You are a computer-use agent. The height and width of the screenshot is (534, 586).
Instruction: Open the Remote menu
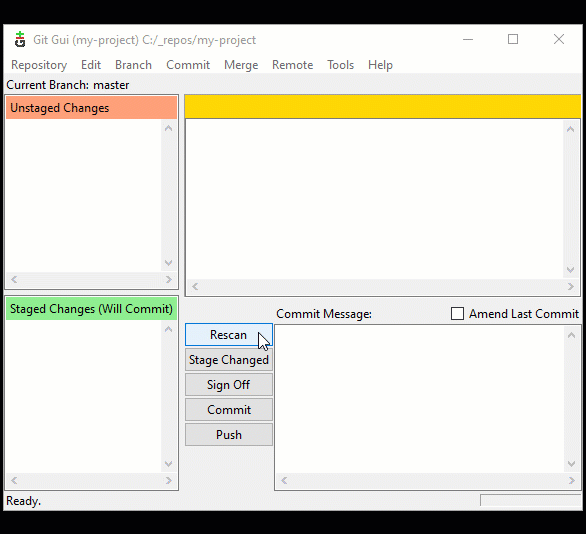pos(293,65)
